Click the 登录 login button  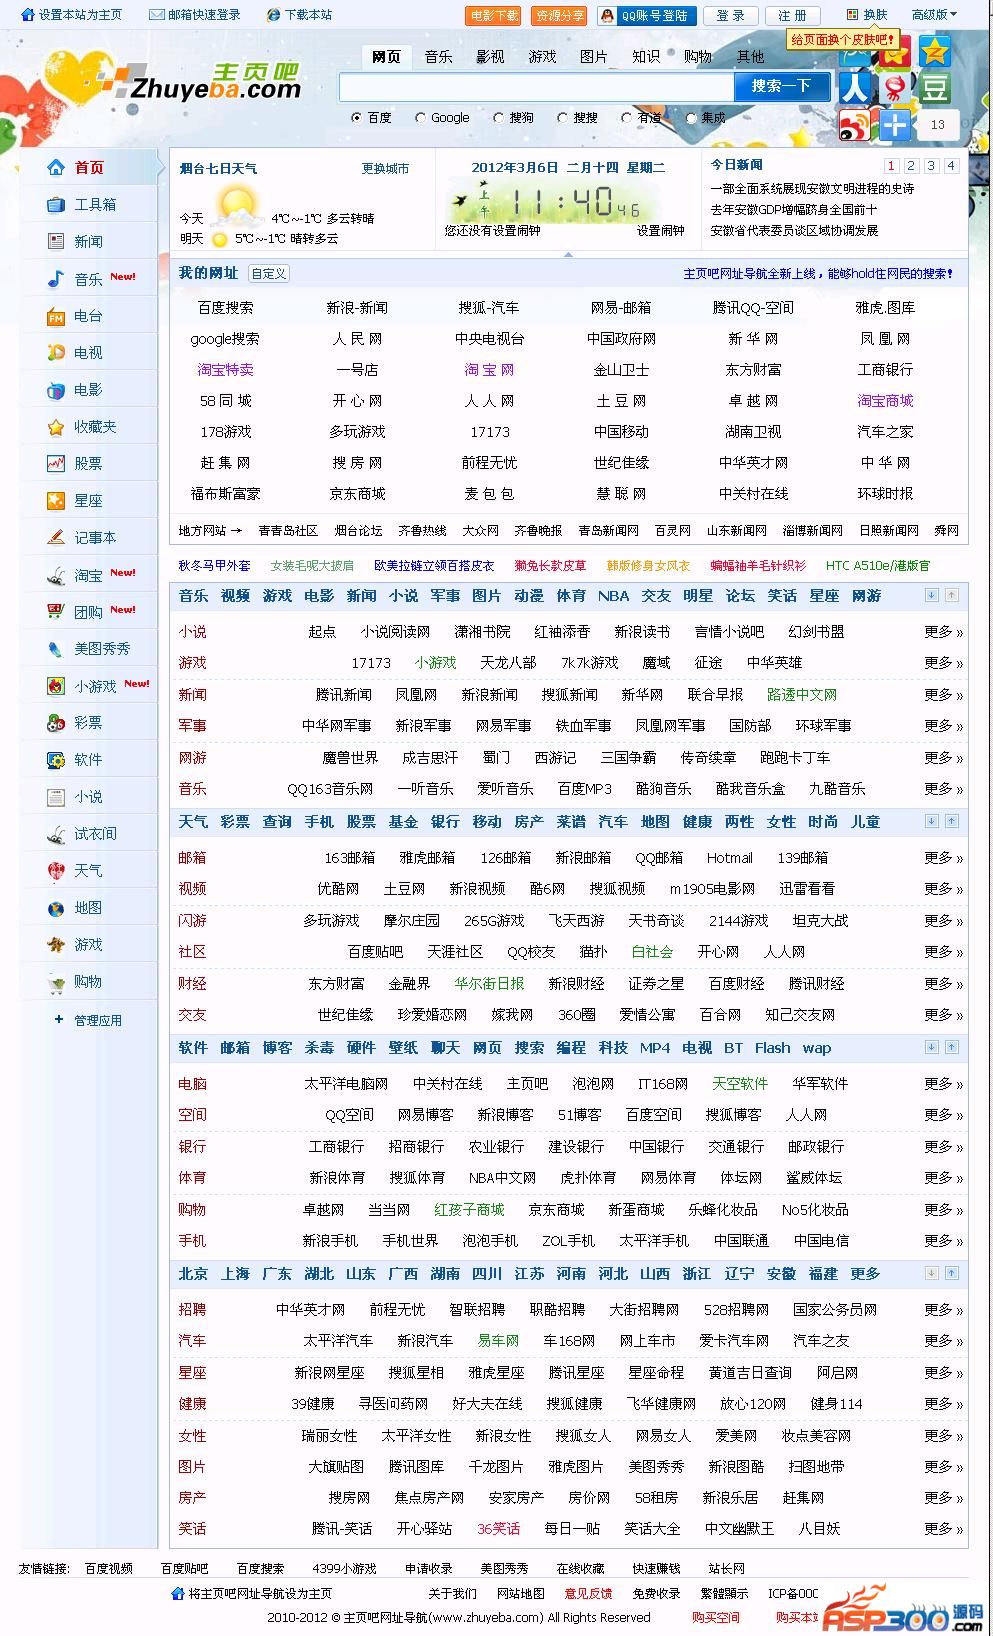[731, 16]
